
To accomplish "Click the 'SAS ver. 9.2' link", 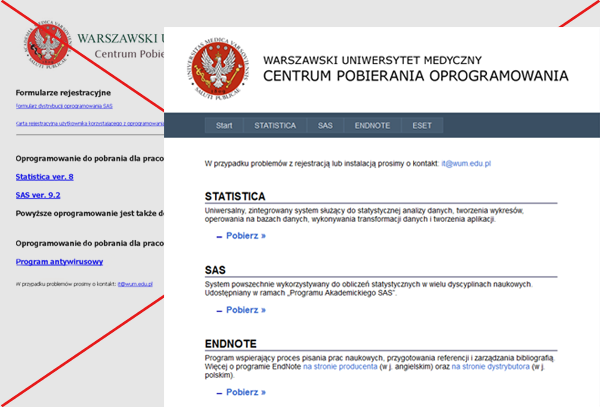I will click(38, 194).
